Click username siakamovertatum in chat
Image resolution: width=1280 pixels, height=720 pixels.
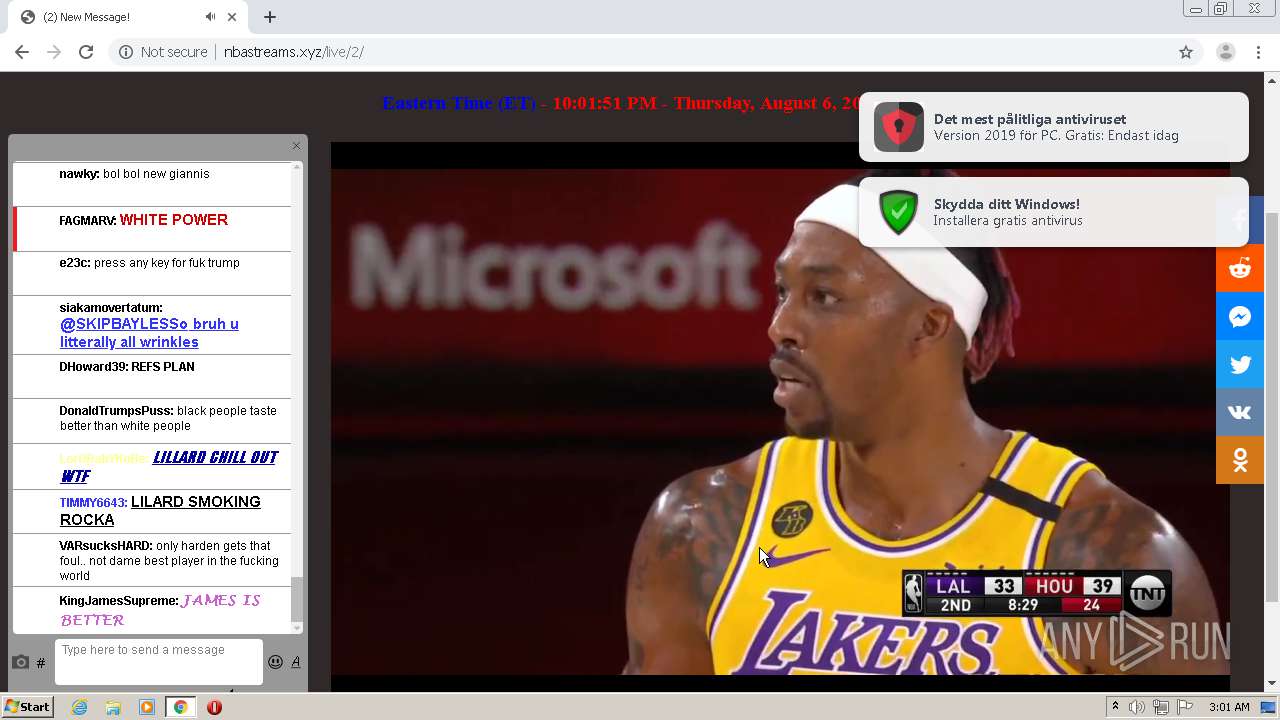(x=110, y=308)
